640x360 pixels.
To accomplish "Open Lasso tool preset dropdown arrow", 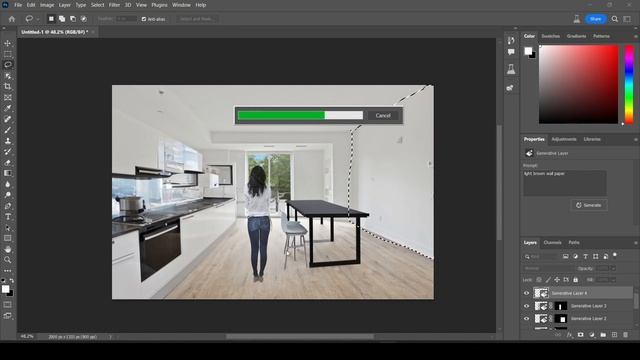I will [x=38, y=19].
